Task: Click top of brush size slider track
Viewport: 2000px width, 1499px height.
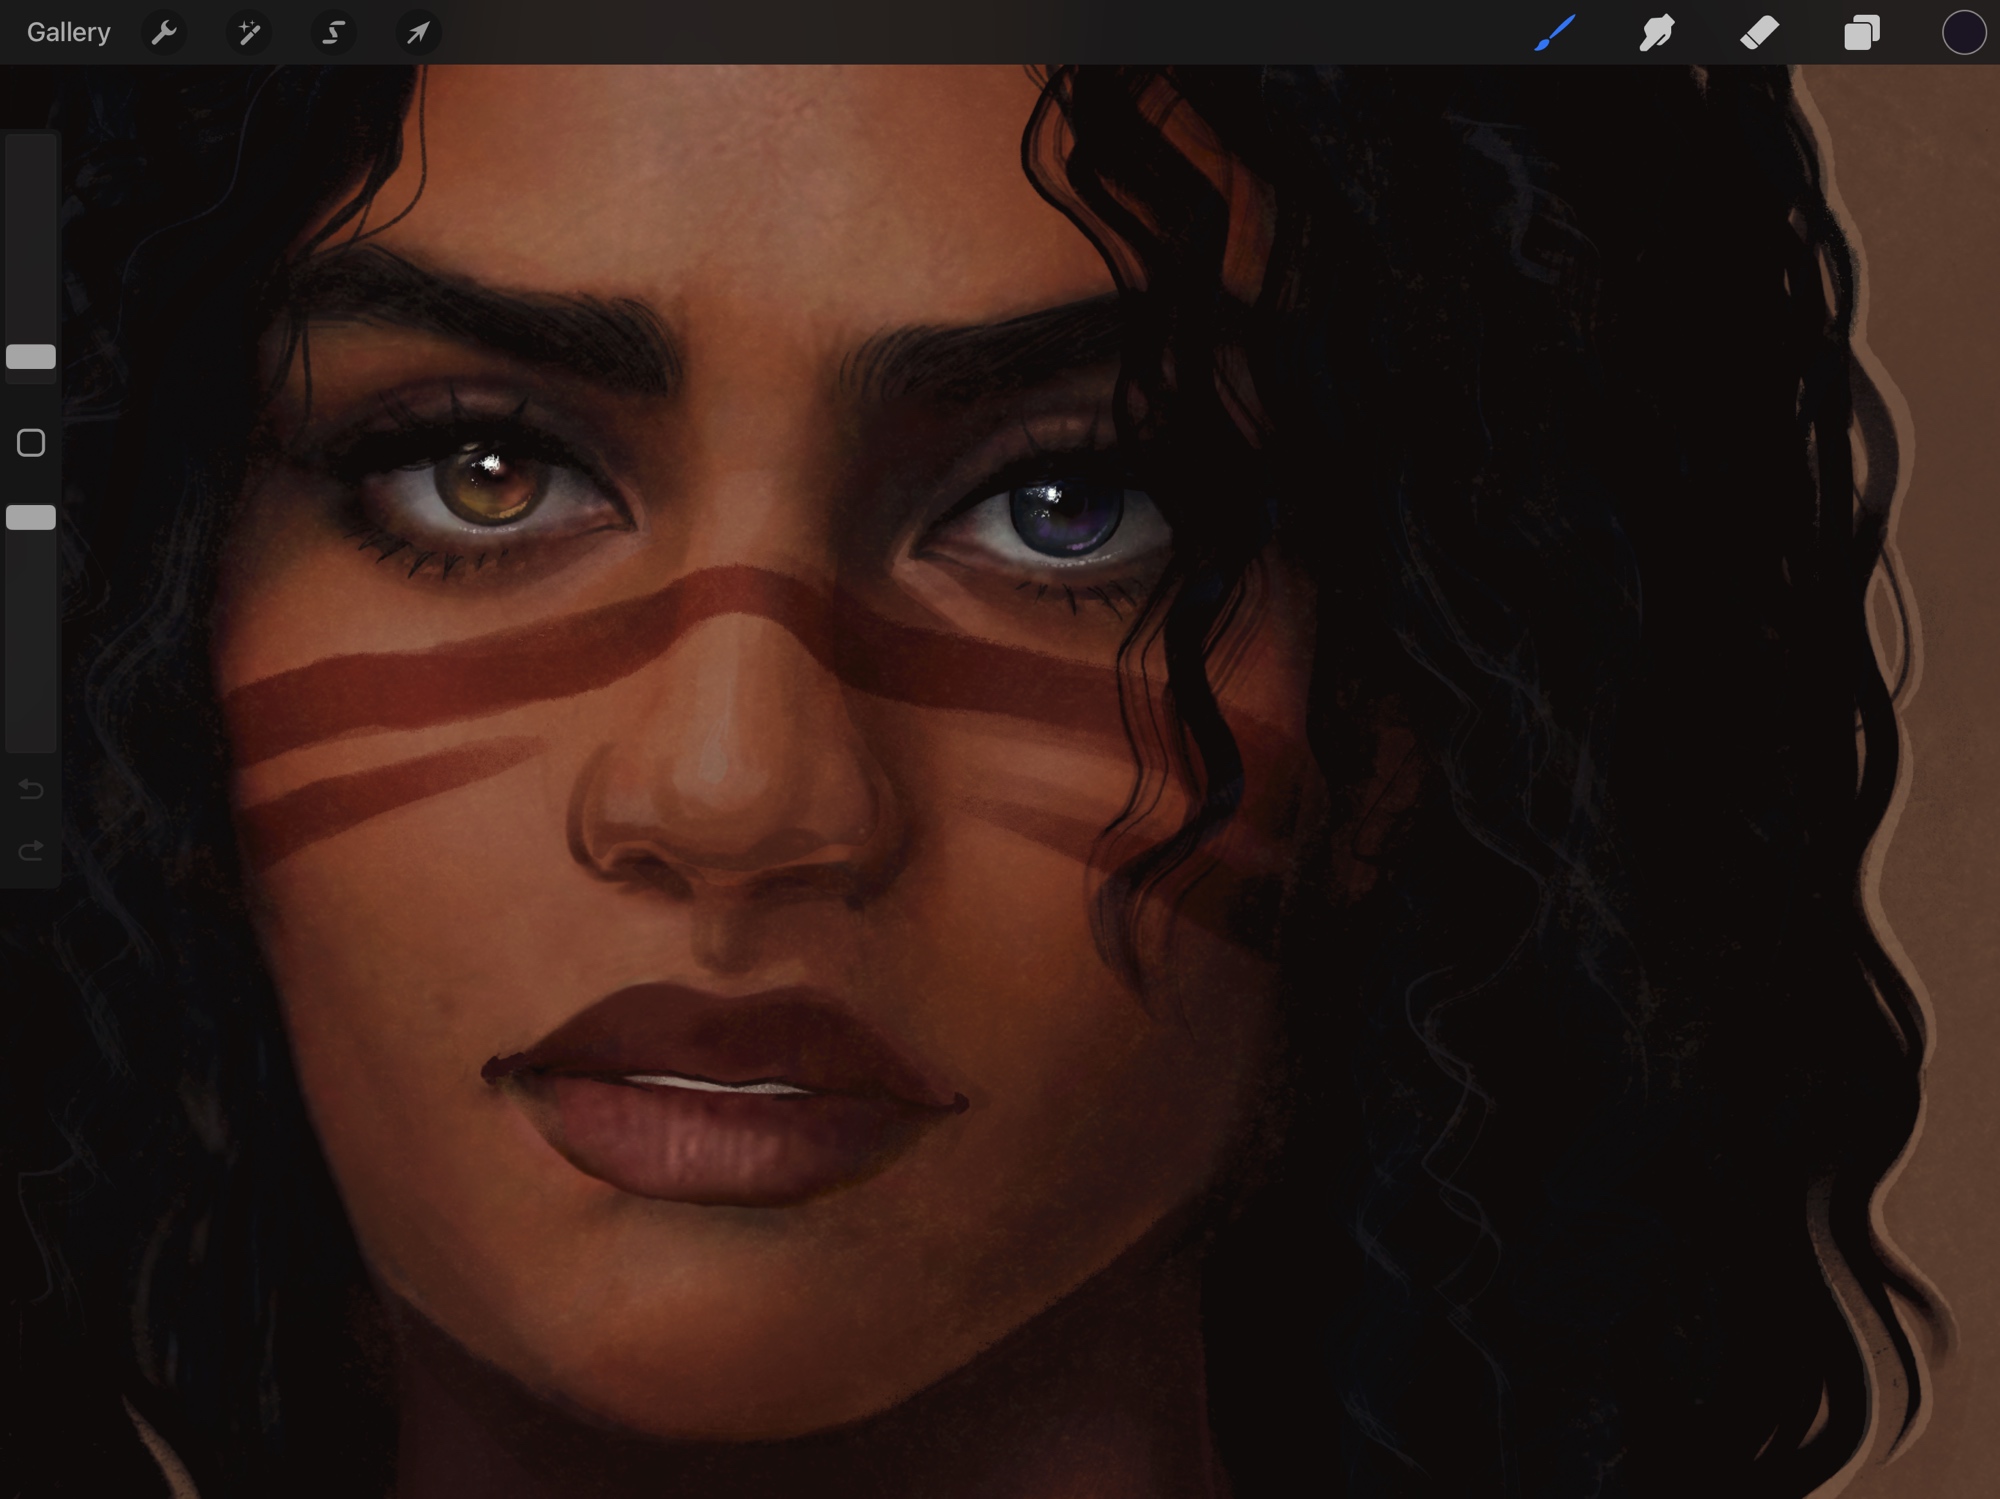Action: (x=31, y=150)
